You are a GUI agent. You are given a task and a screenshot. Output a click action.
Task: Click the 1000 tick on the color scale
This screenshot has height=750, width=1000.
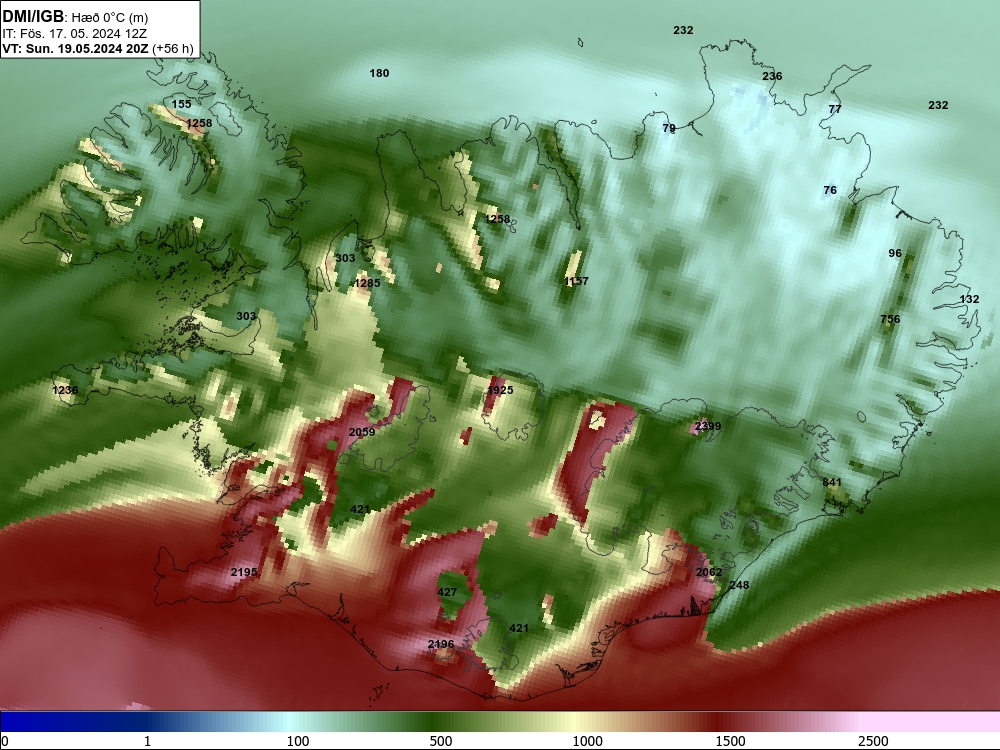[587, 741]
